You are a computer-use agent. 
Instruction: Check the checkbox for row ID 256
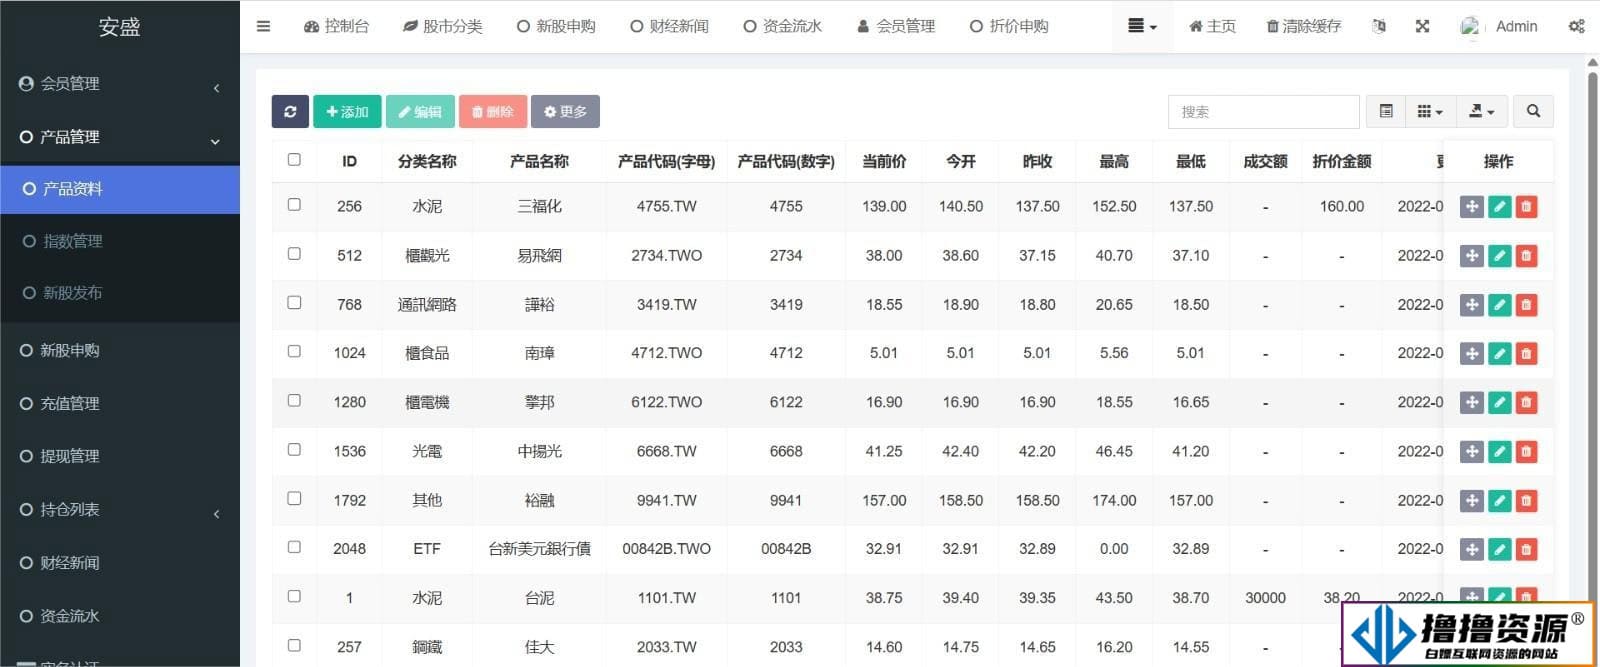pos(294,204)
